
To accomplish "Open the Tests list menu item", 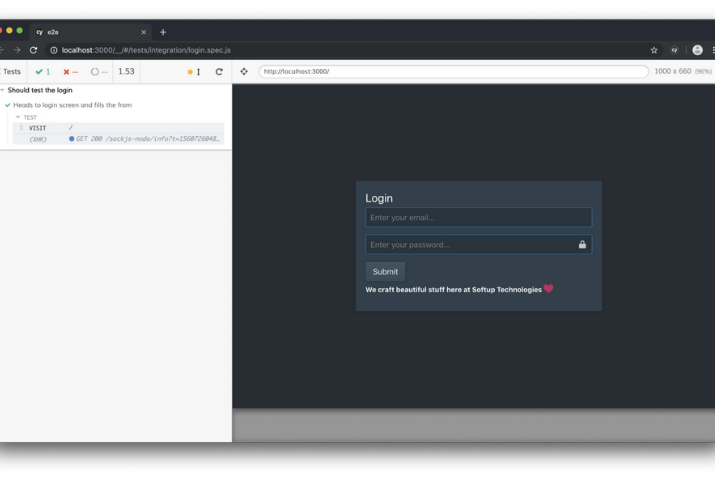I will click(x=12, y=72).
